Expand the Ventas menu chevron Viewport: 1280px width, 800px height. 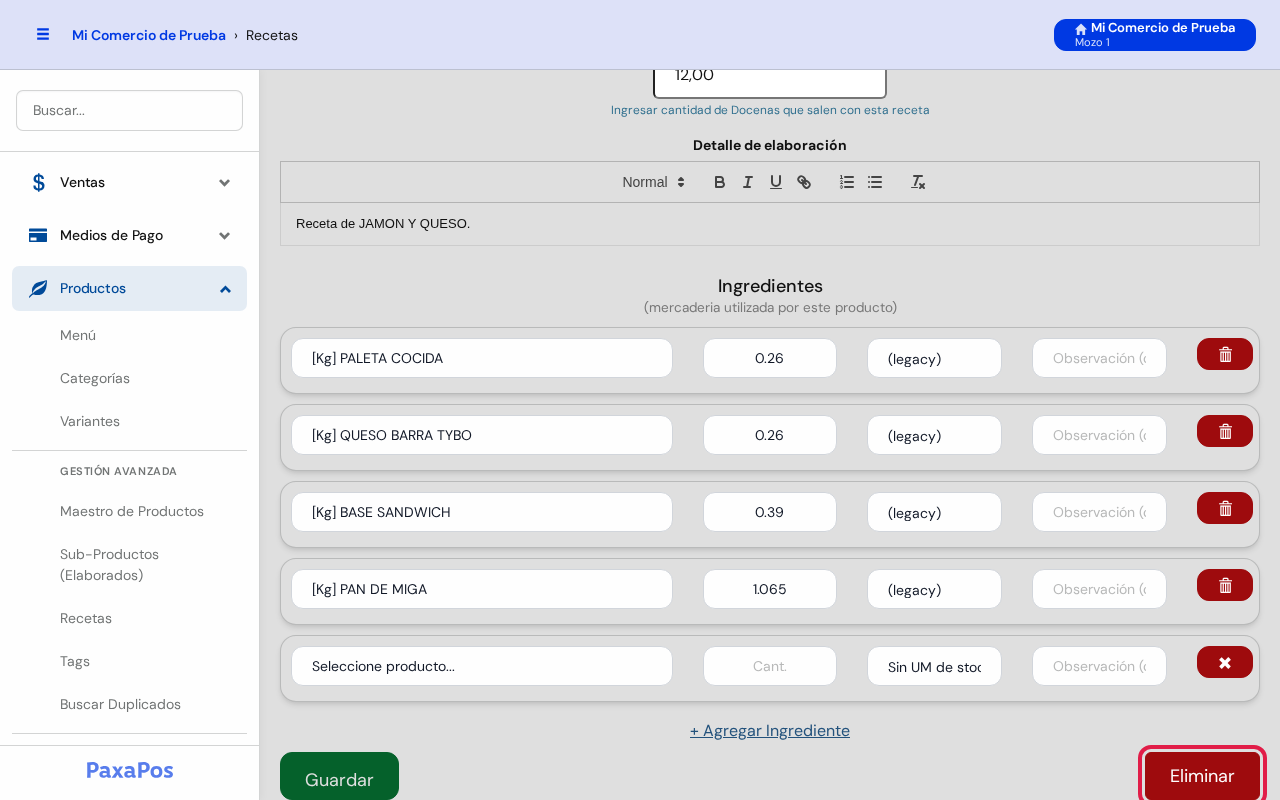(x=225, y=182)
